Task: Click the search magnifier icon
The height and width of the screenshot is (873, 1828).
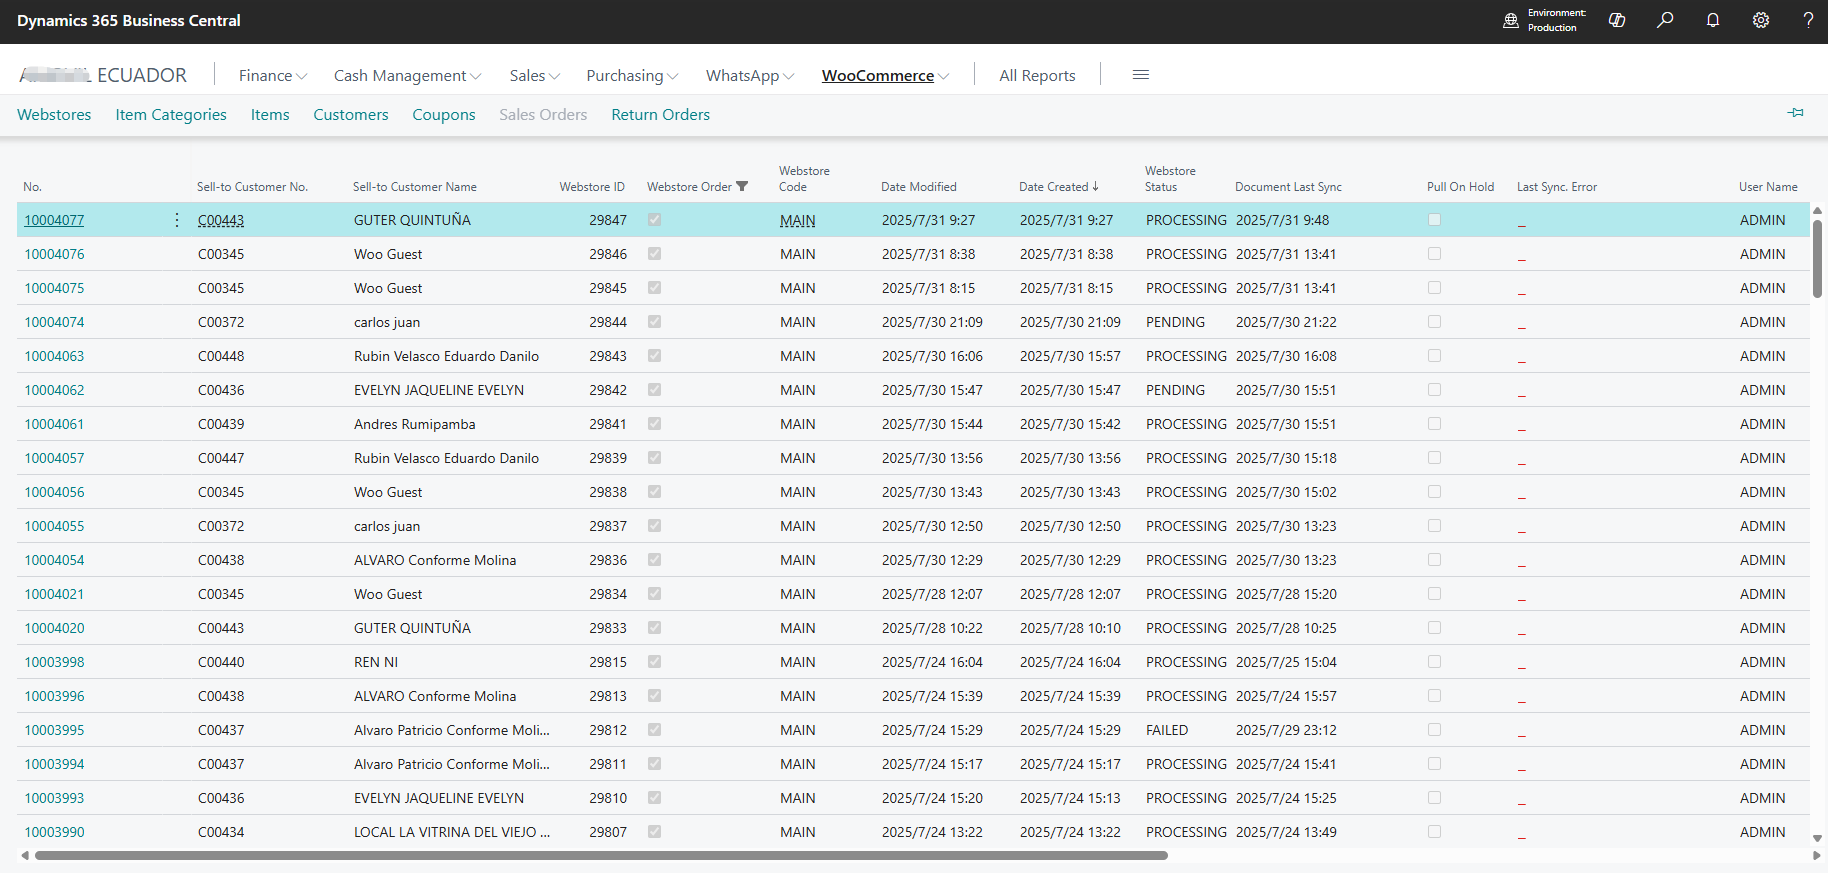Action: 1665,20
